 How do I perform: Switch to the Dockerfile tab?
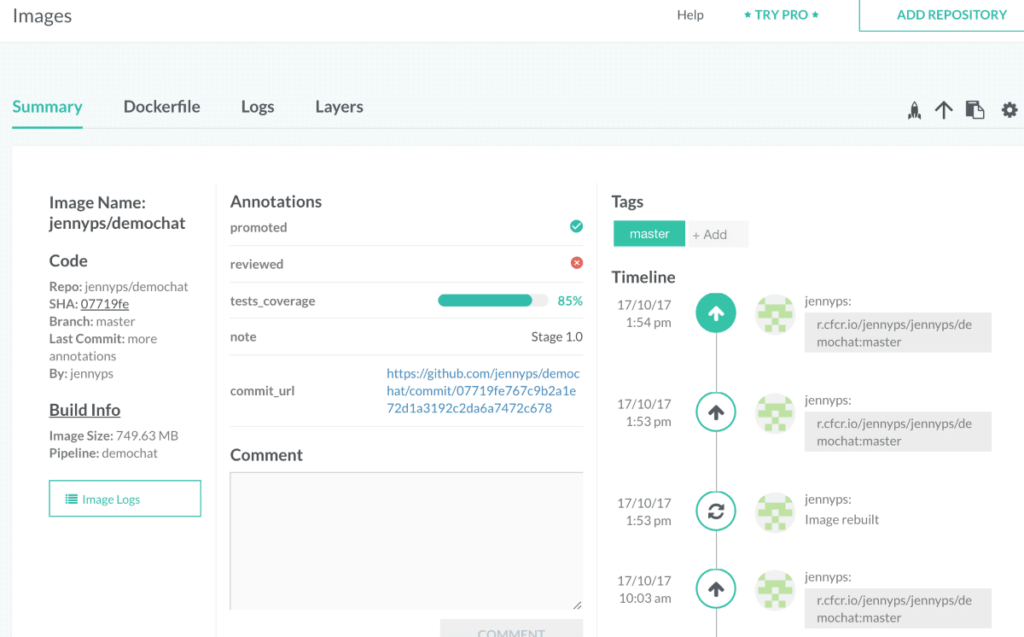coord(161,106)
